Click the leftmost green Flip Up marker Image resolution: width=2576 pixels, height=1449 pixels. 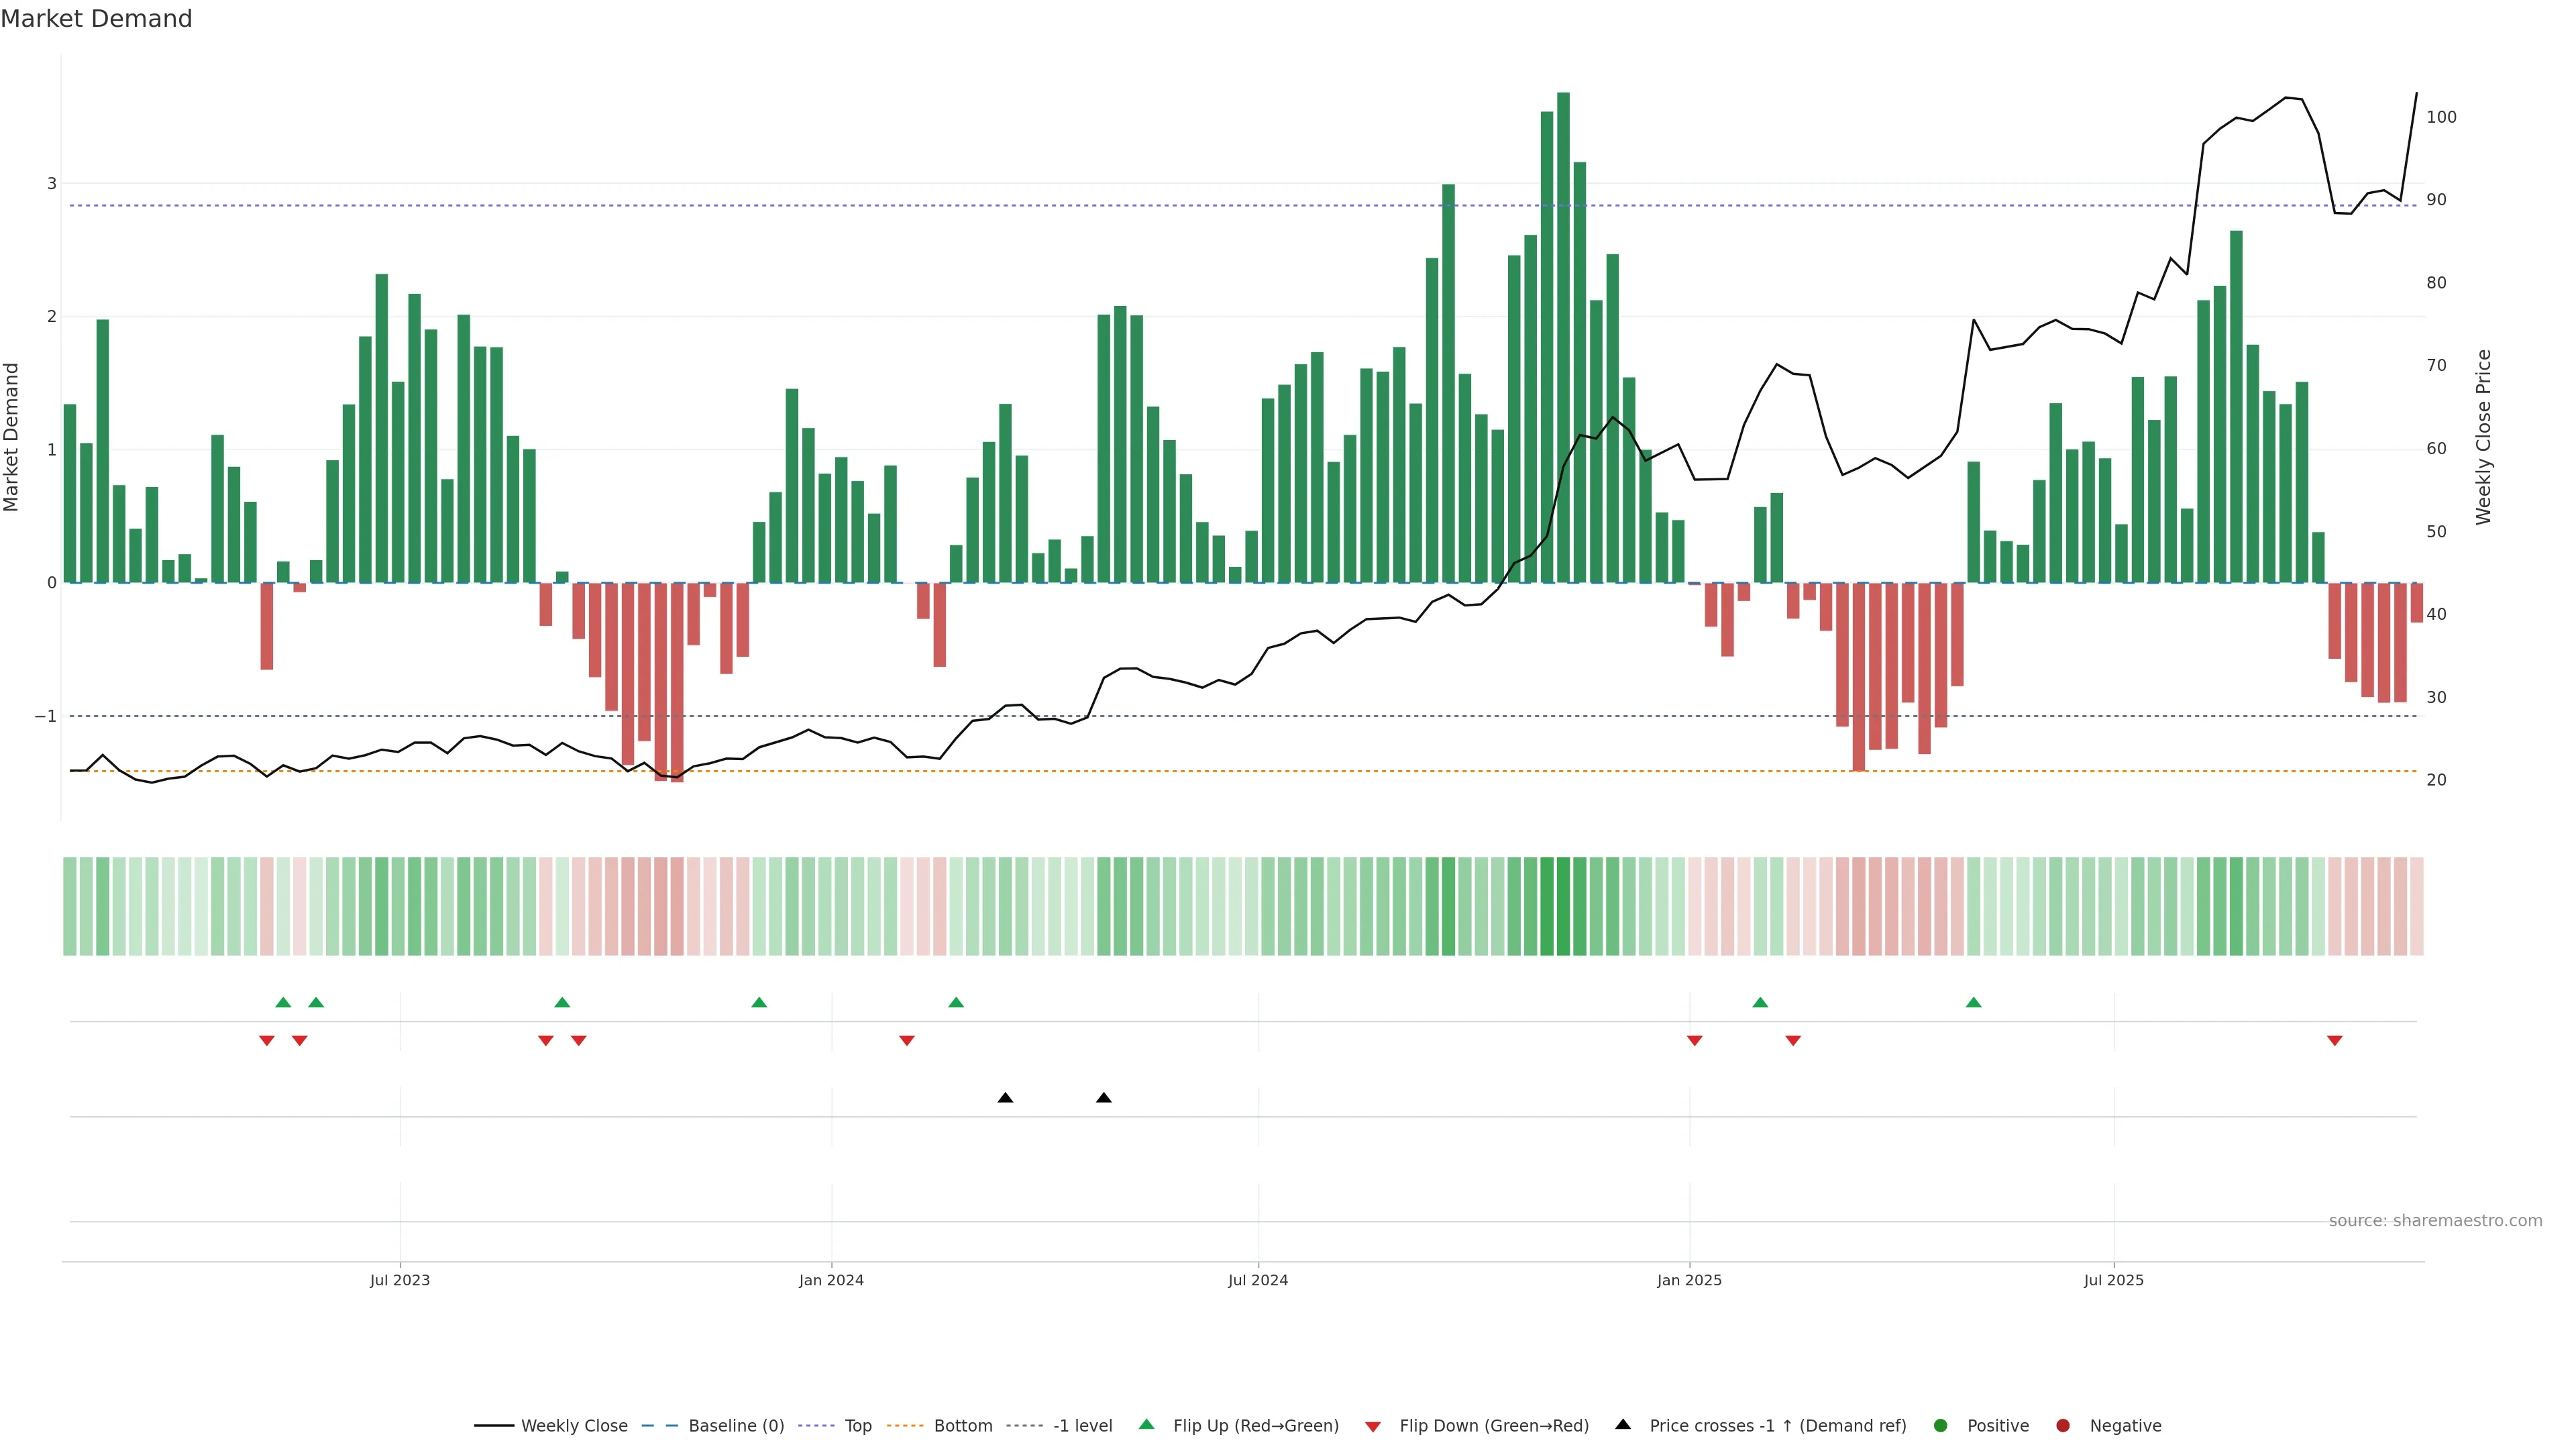coord(283,1002)
